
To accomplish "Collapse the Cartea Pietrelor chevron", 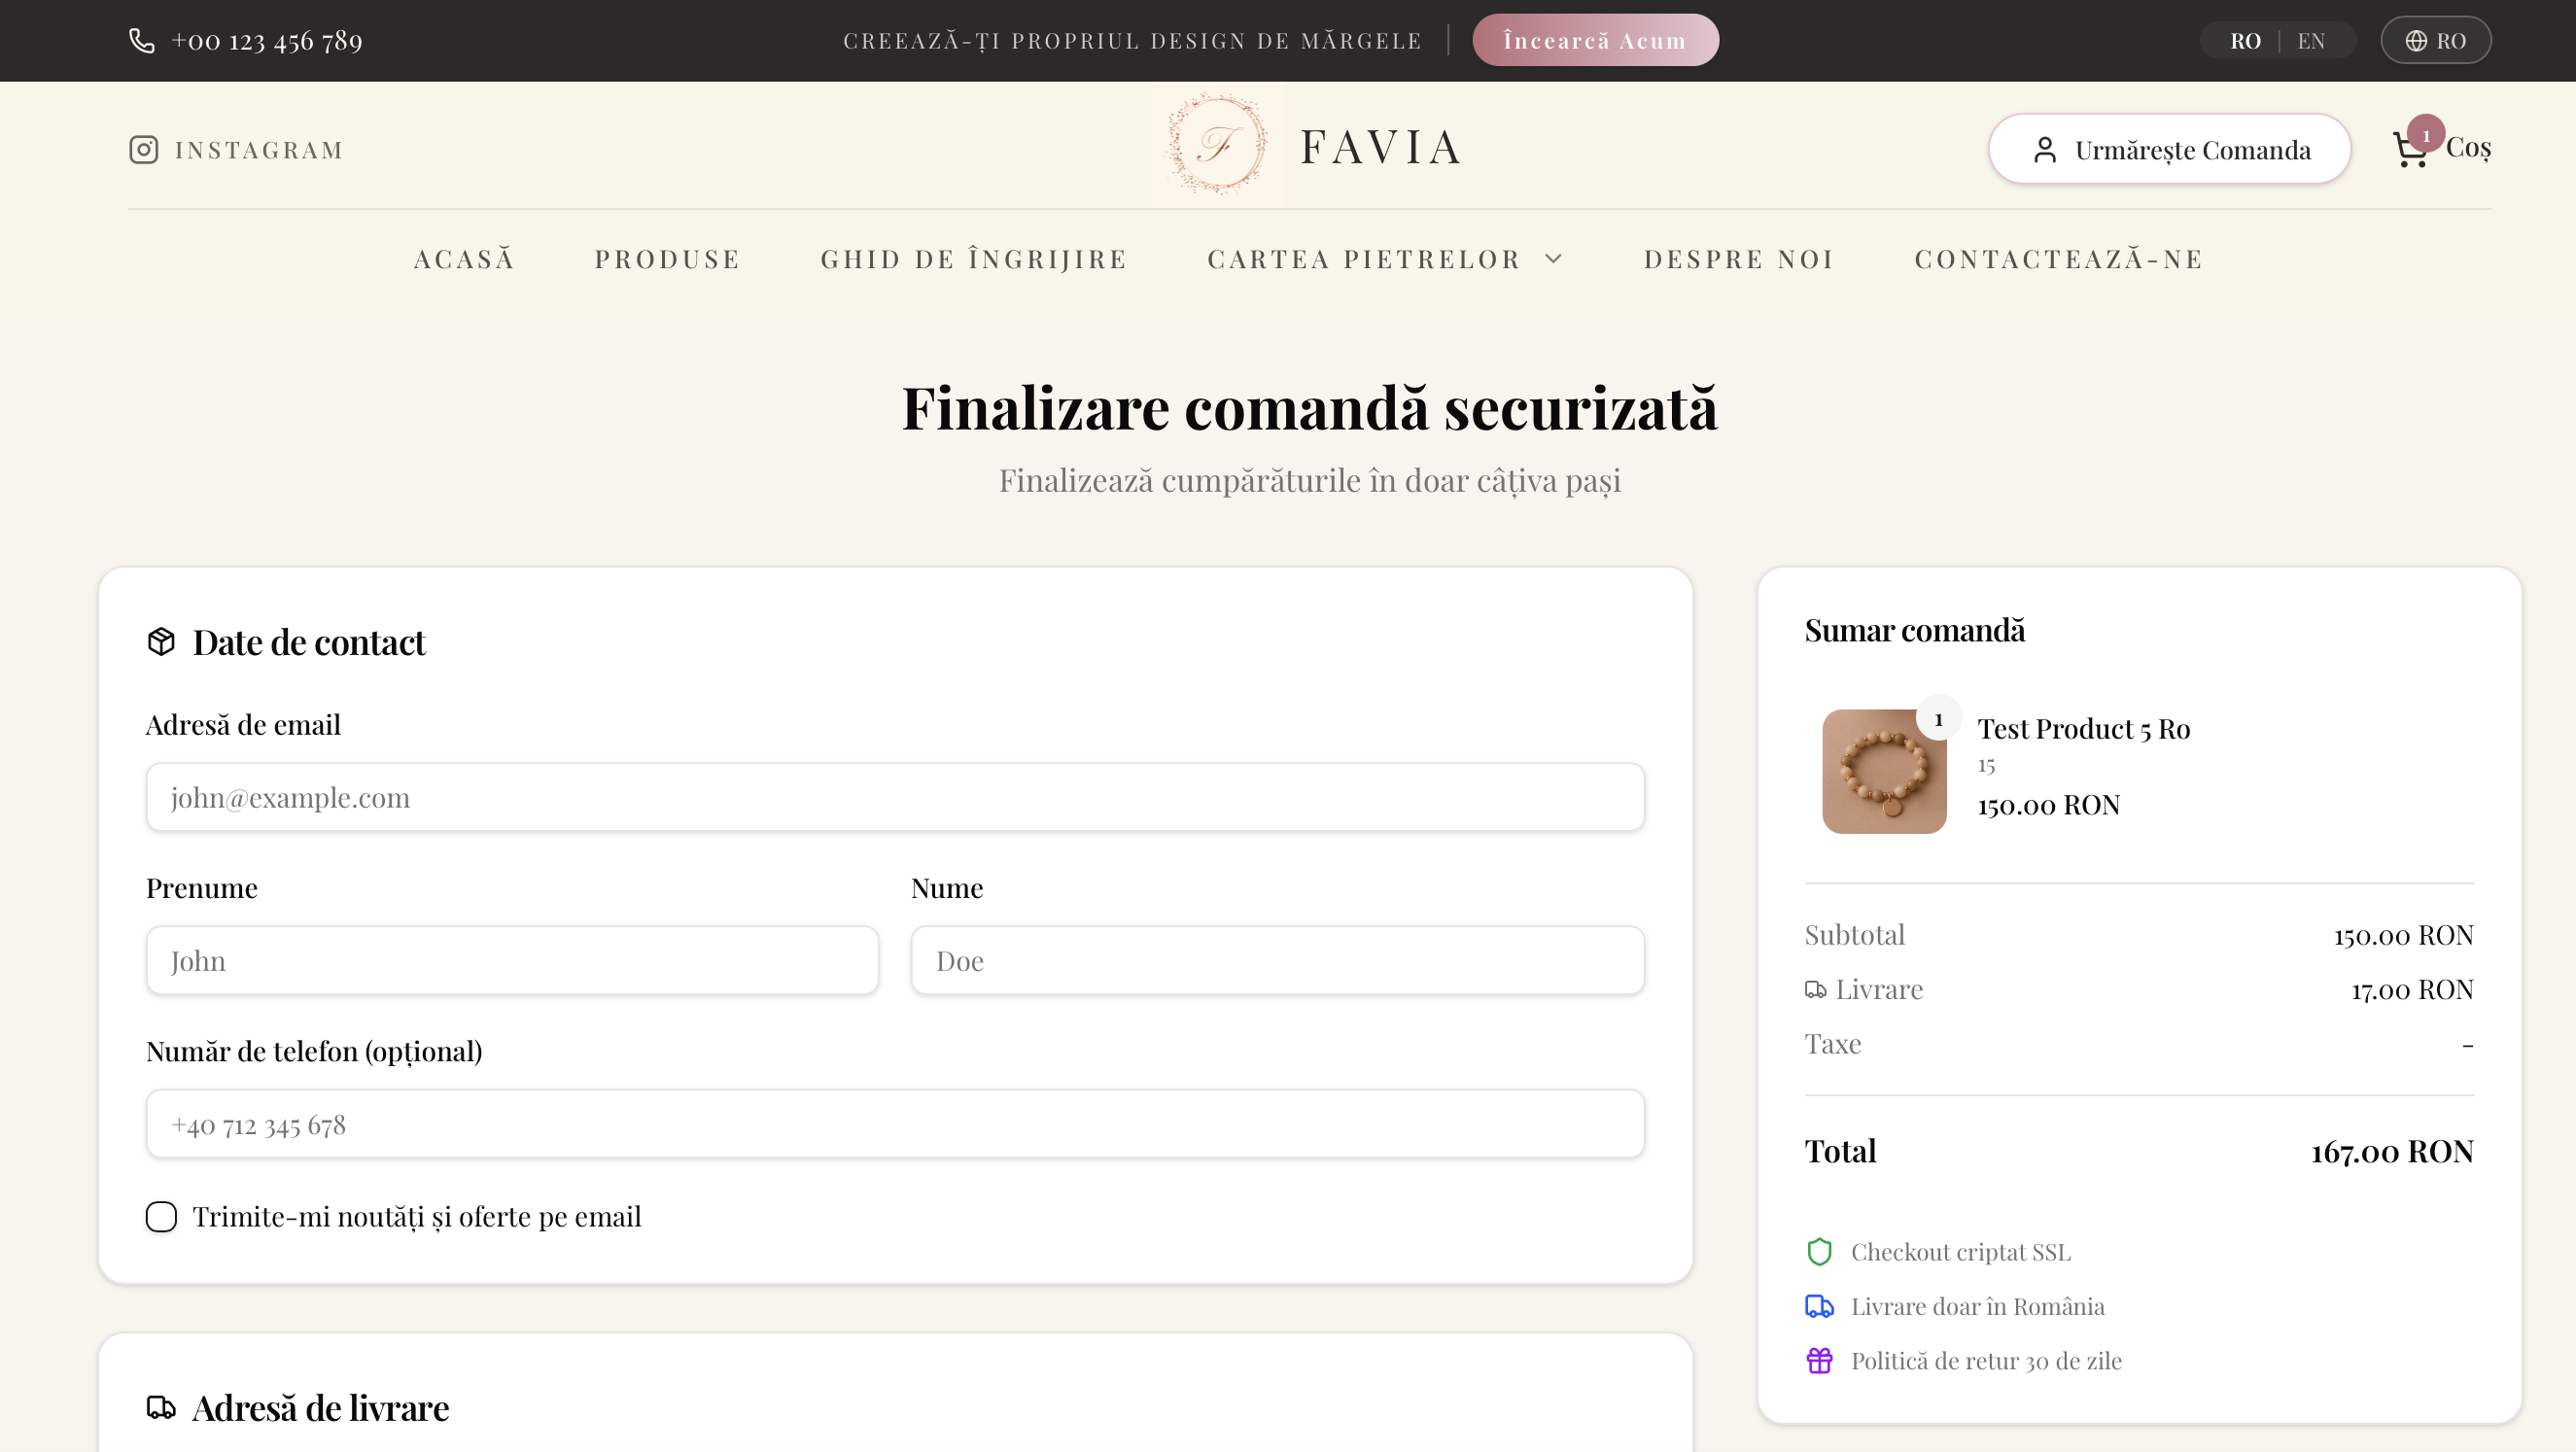I will click(1553, 258).
